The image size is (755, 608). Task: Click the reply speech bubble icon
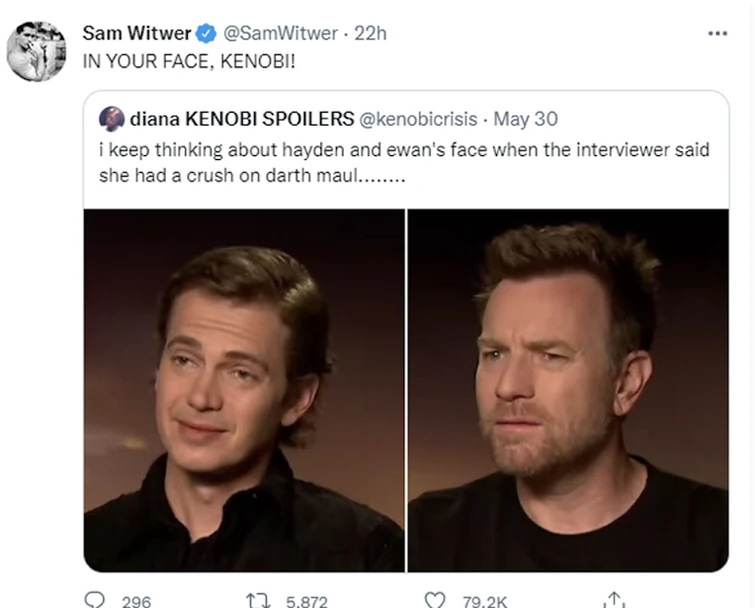tap(96, 599)
